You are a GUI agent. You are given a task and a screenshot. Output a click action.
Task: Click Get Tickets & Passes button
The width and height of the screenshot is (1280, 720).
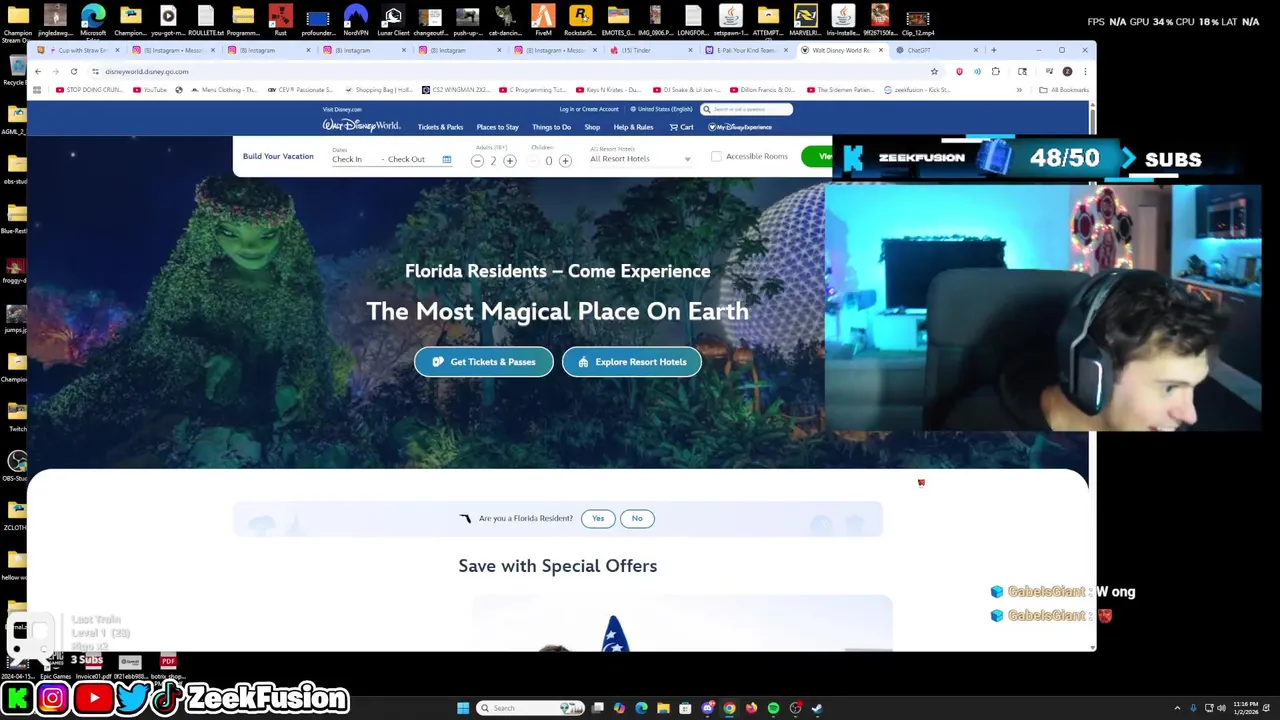[x=484, y=362]
